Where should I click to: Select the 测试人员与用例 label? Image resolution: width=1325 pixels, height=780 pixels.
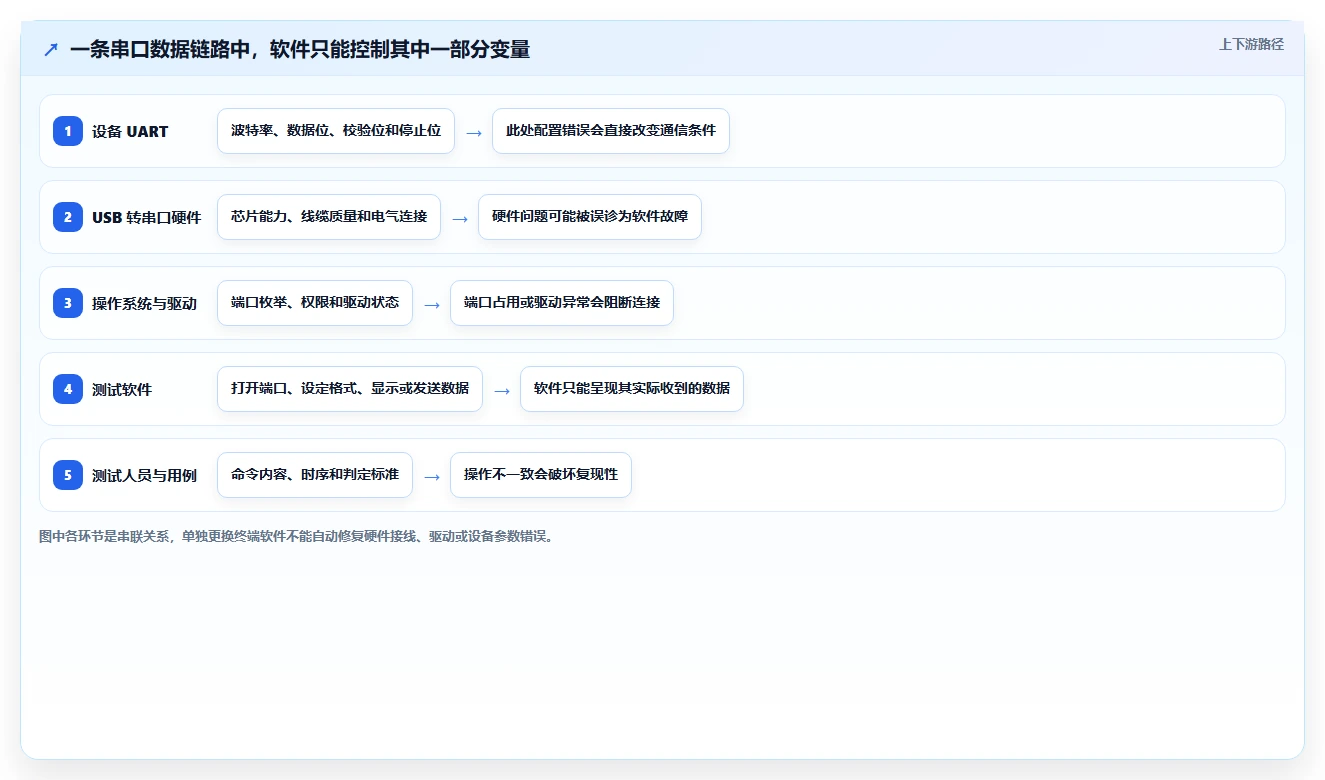[x=144, y=475]
